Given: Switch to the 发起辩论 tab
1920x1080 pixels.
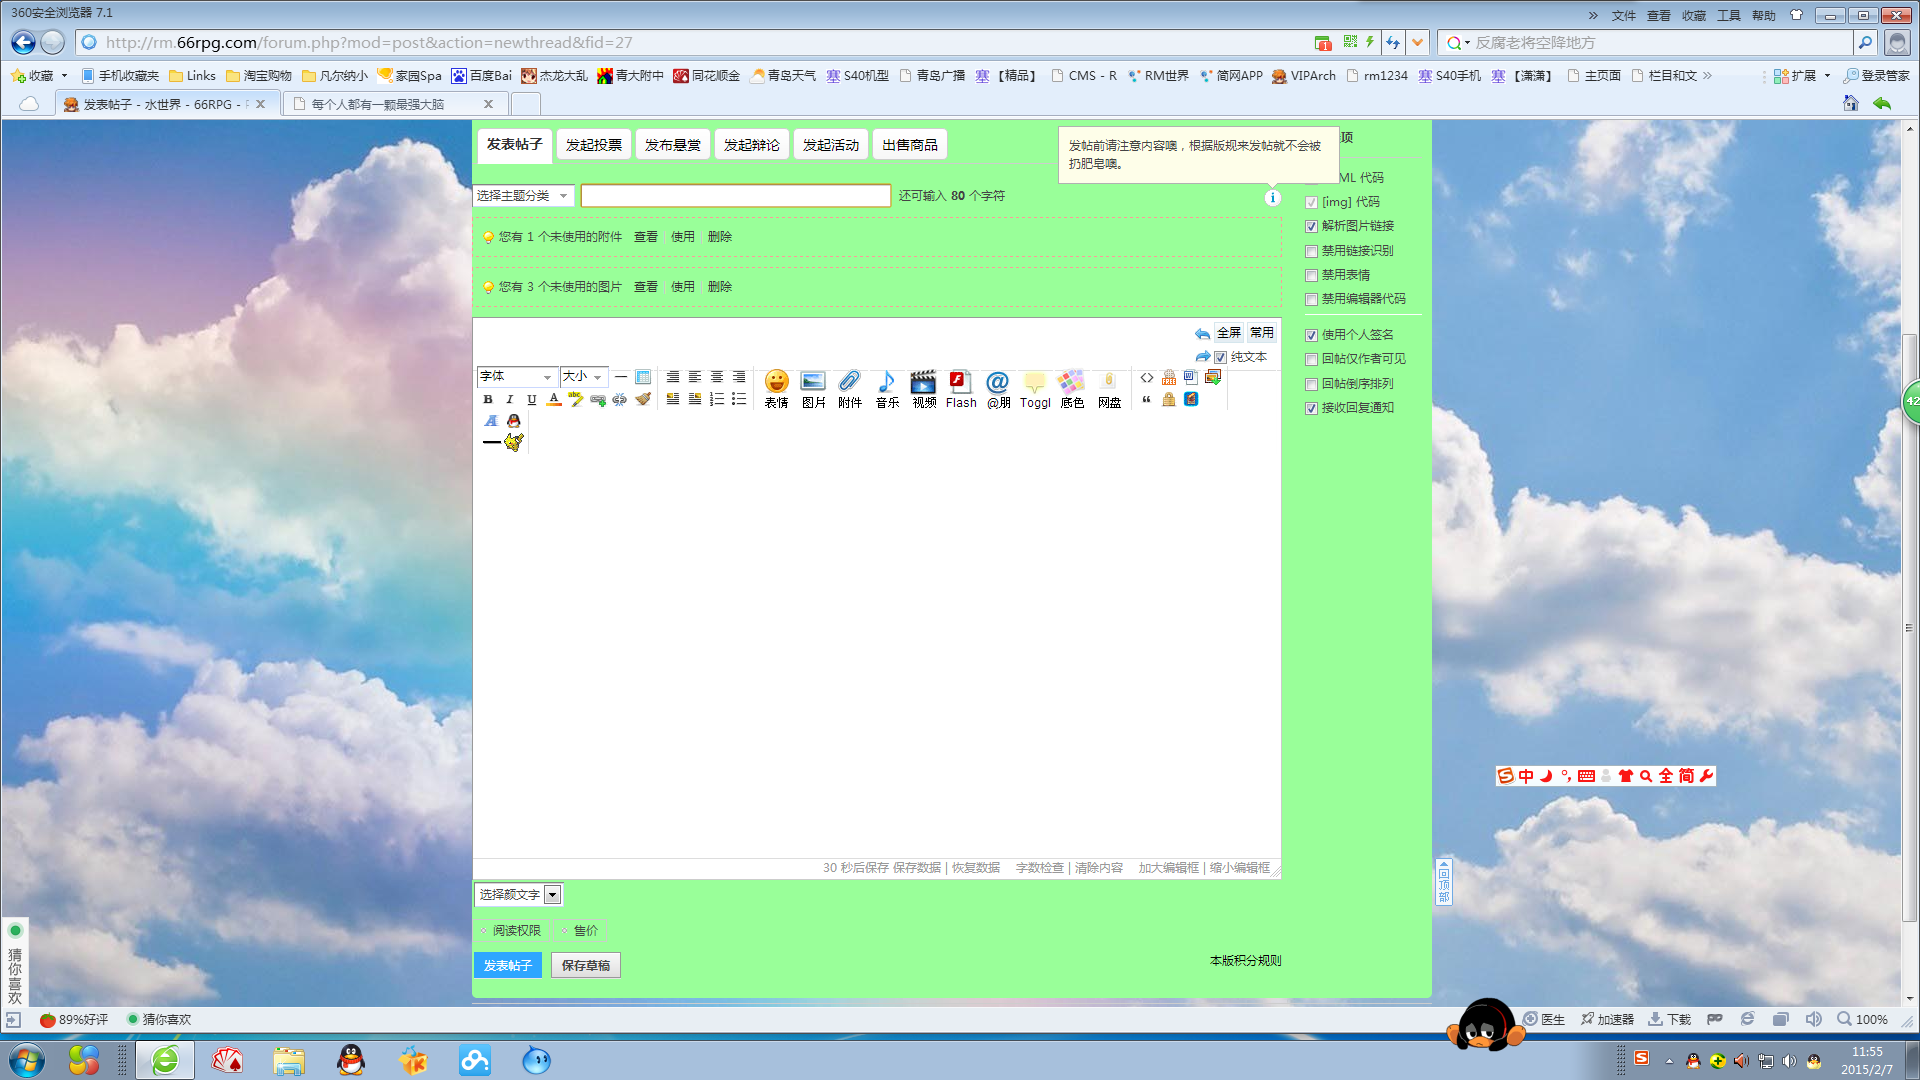Looking at the screenshot, I should (752, 145).
